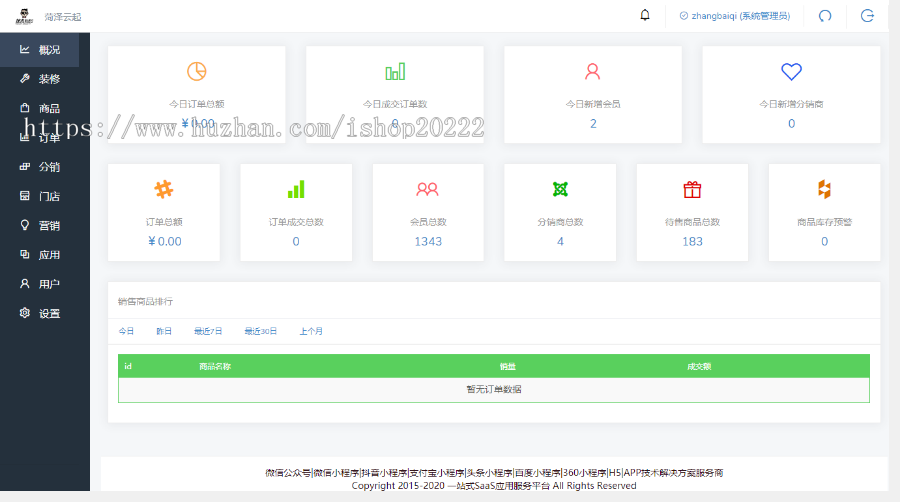Screen dimensions: 900x502
Task: Open the 门店 stores menu item
Action: [40, 196]
